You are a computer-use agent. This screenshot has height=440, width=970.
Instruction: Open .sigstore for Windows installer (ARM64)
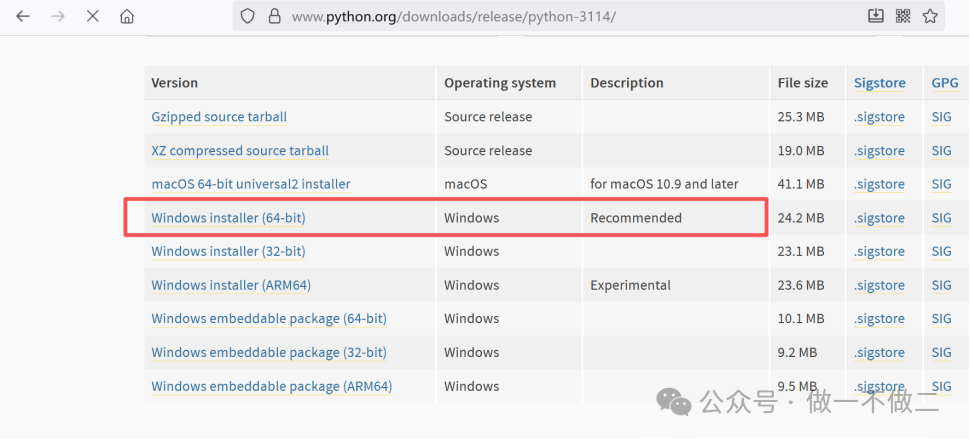[x=879, y=285]
